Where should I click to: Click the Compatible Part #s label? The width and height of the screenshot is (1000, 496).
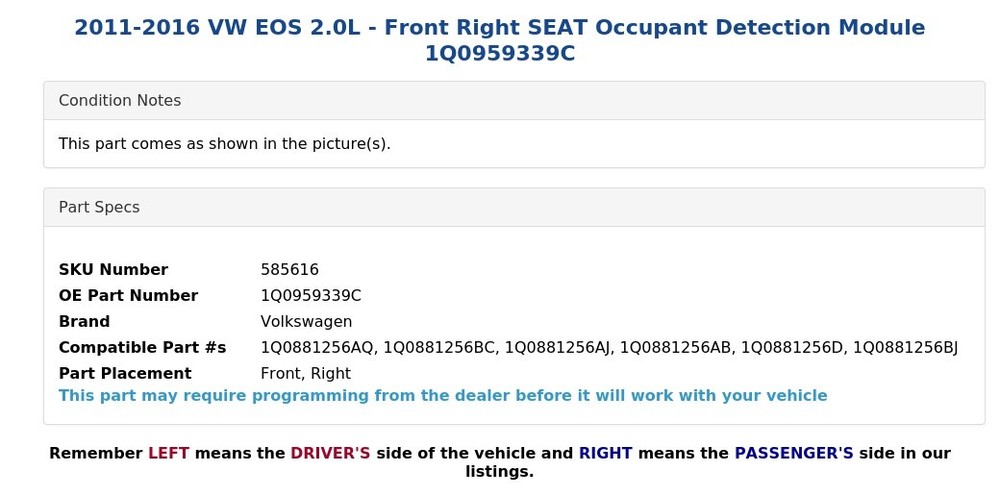[142, 348]
